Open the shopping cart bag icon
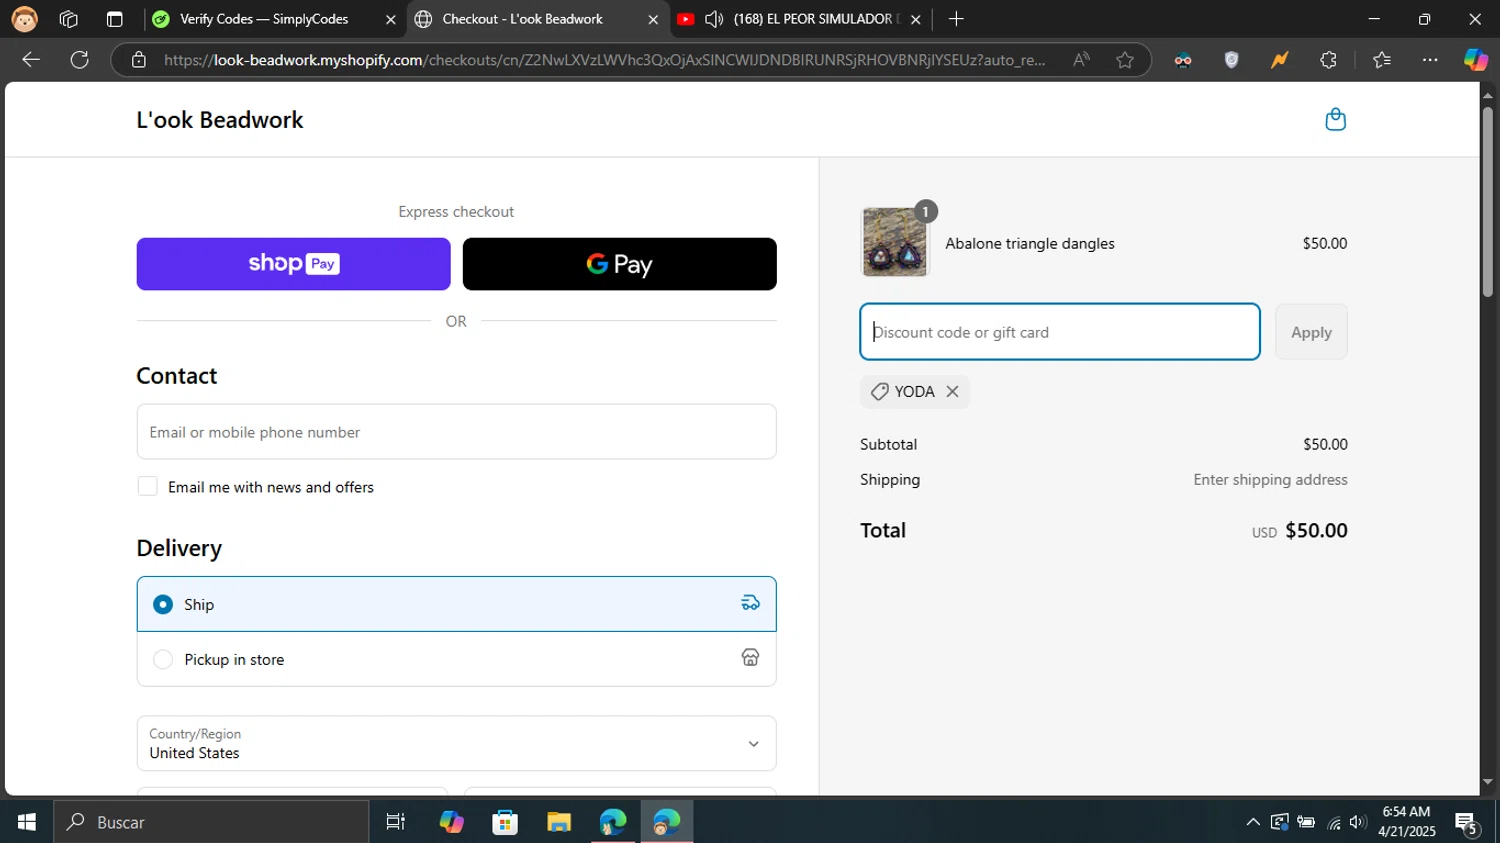This screenshot has width=1500, height=843. click(1335, 120)
